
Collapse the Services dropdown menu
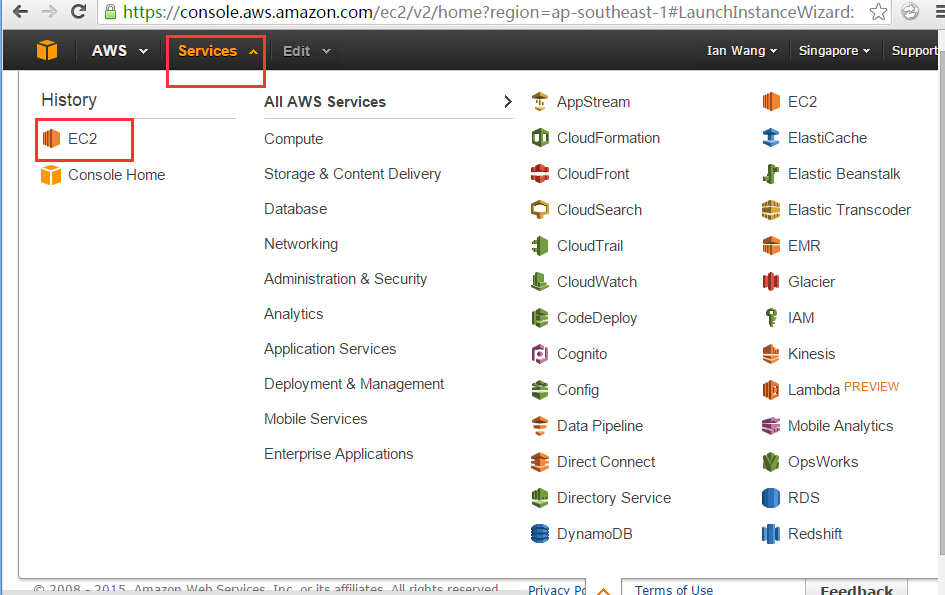(x=218, y=51)
